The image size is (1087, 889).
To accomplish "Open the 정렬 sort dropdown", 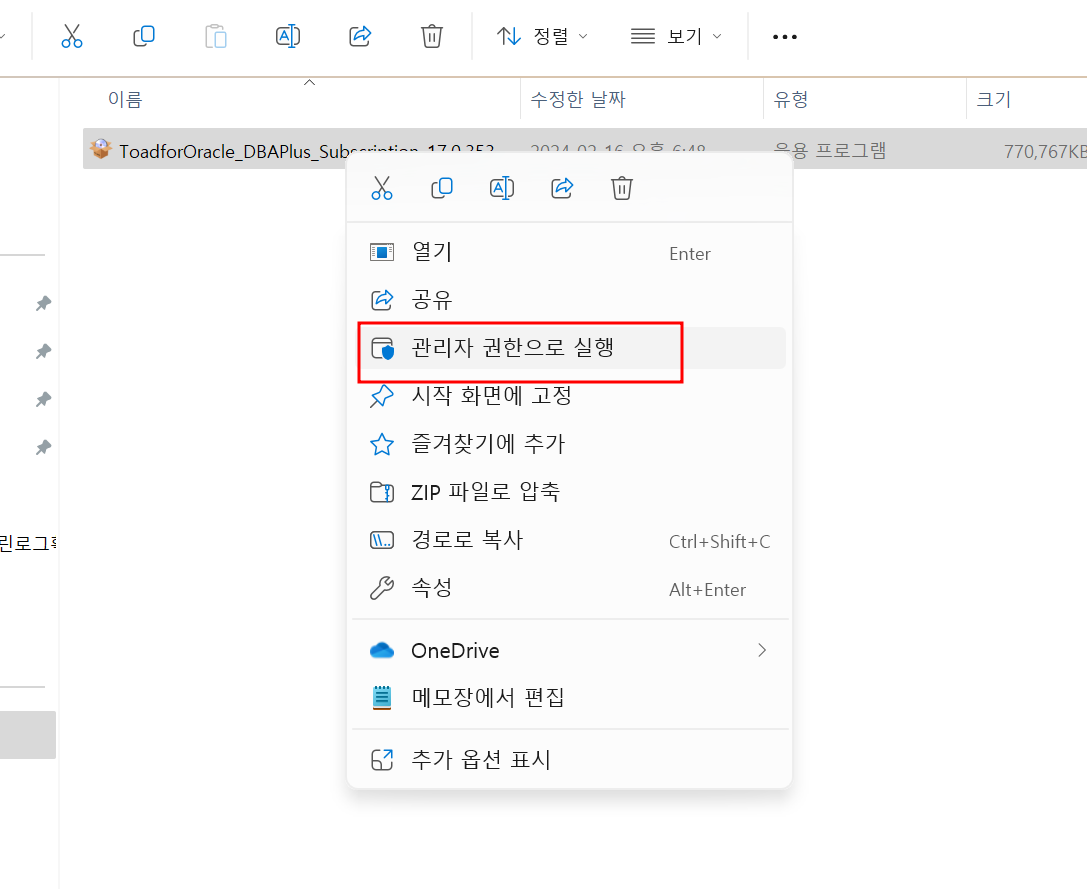I will point(542,36).
